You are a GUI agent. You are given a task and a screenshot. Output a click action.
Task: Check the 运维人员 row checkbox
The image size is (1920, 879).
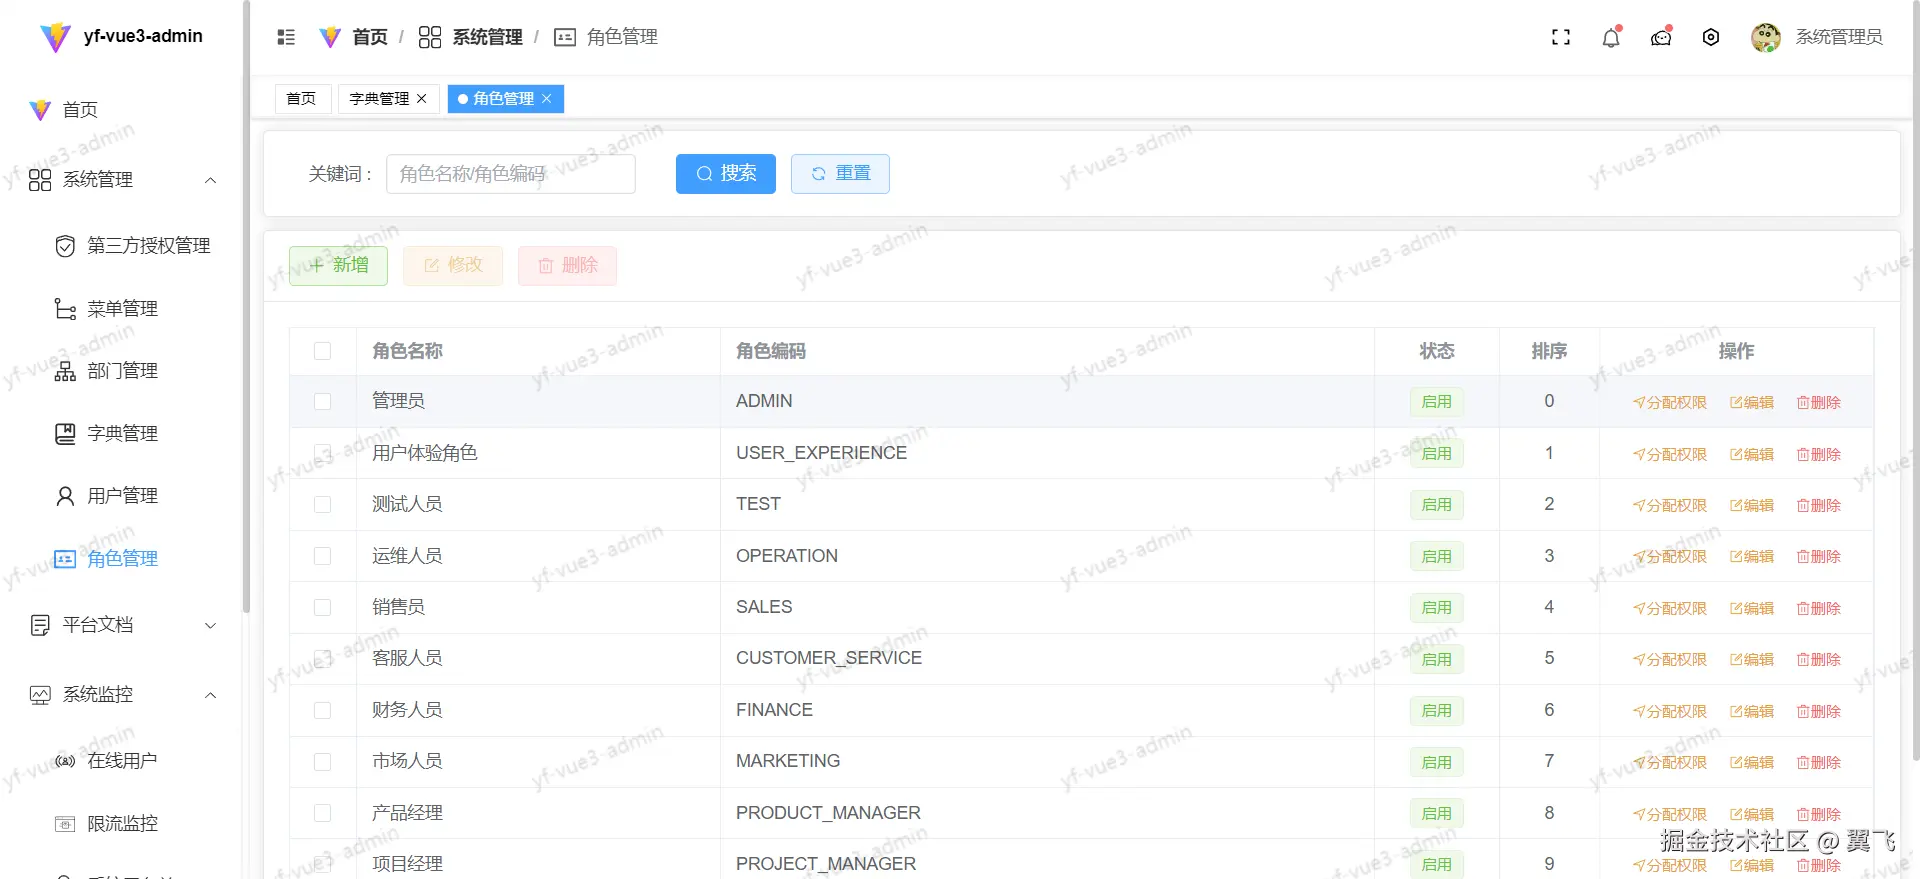322,556
